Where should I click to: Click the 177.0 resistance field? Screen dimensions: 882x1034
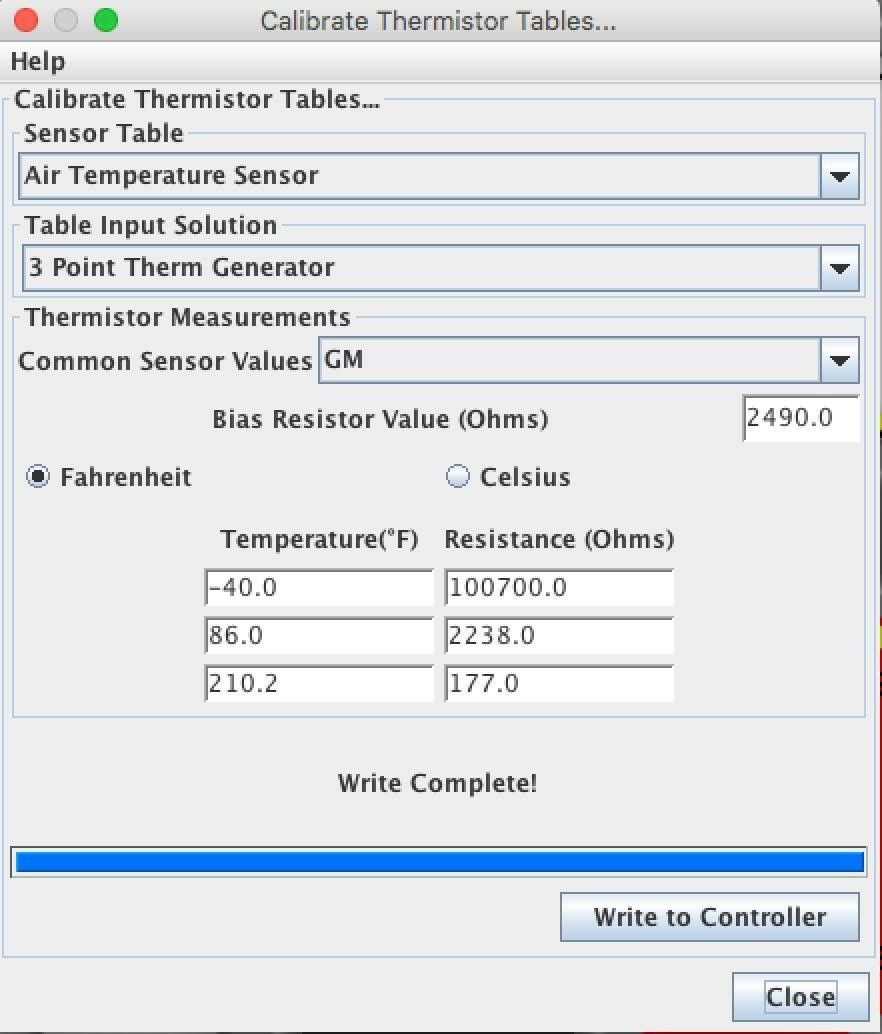(559, 684)
